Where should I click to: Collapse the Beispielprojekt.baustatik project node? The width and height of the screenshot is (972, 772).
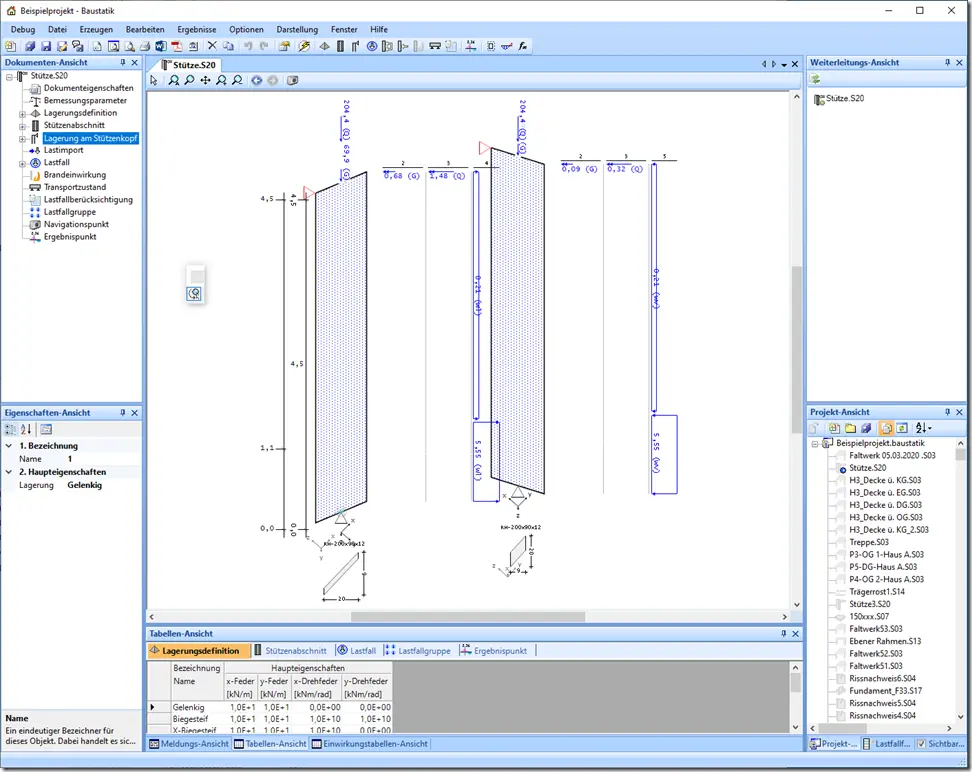click(x=815, y=444)
